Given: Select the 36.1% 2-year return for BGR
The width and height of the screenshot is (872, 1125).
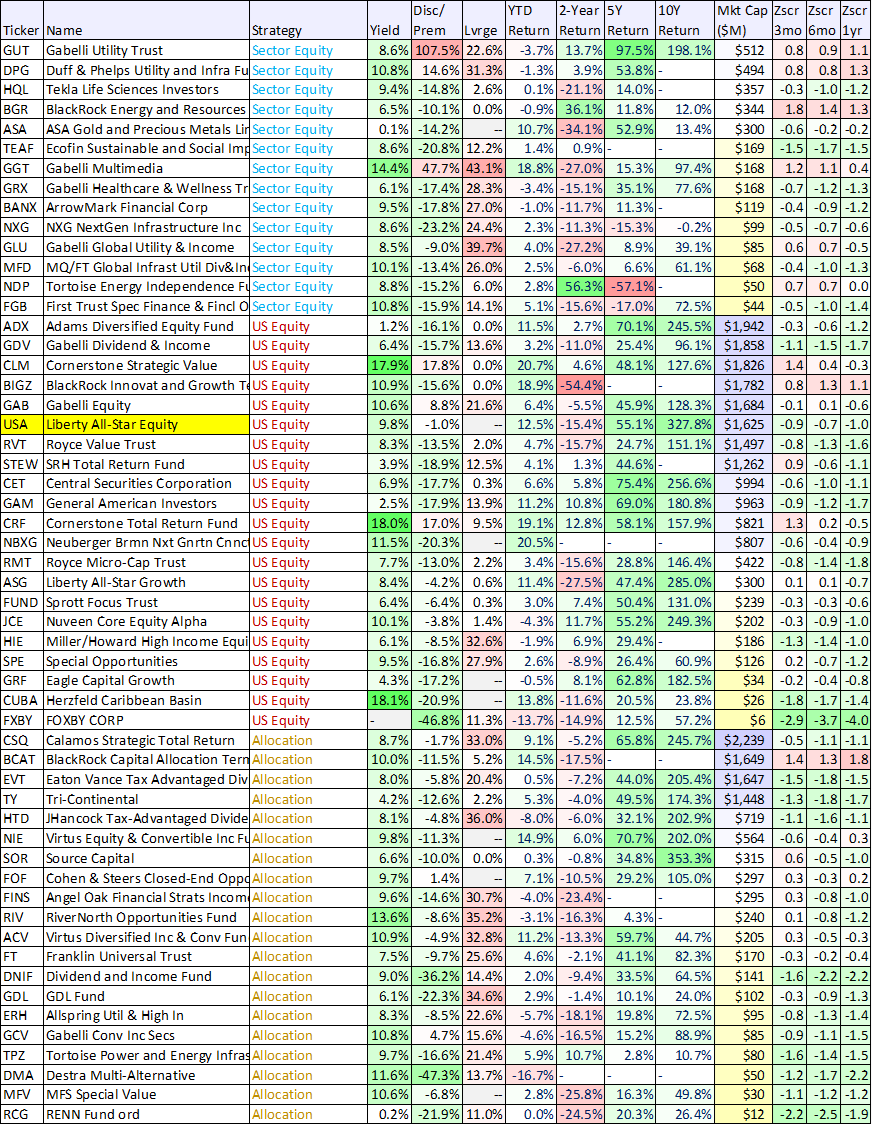Looking at the screenshot, I should pos(580,109).
